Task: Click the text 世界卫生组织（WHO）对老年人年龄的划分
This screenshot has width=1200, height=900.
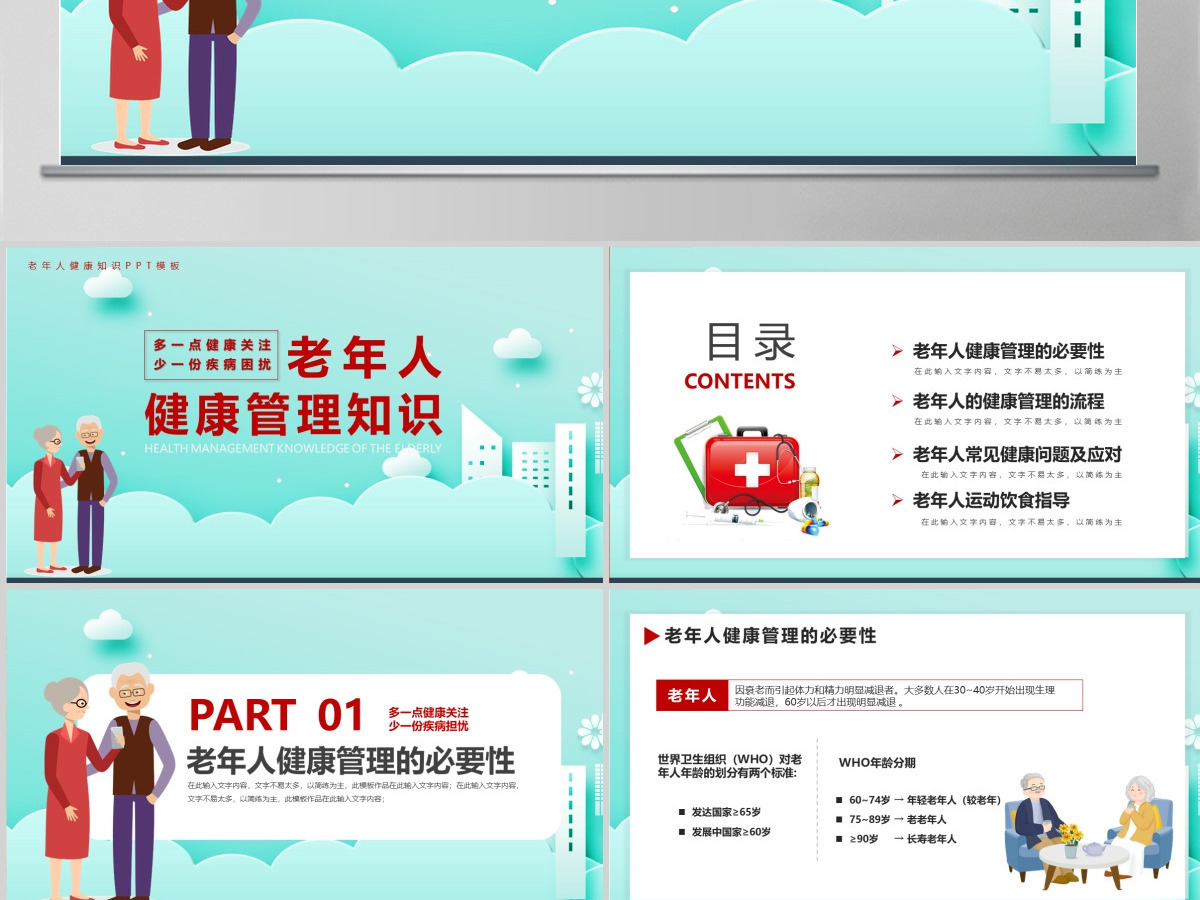Action: coord(729,766)
